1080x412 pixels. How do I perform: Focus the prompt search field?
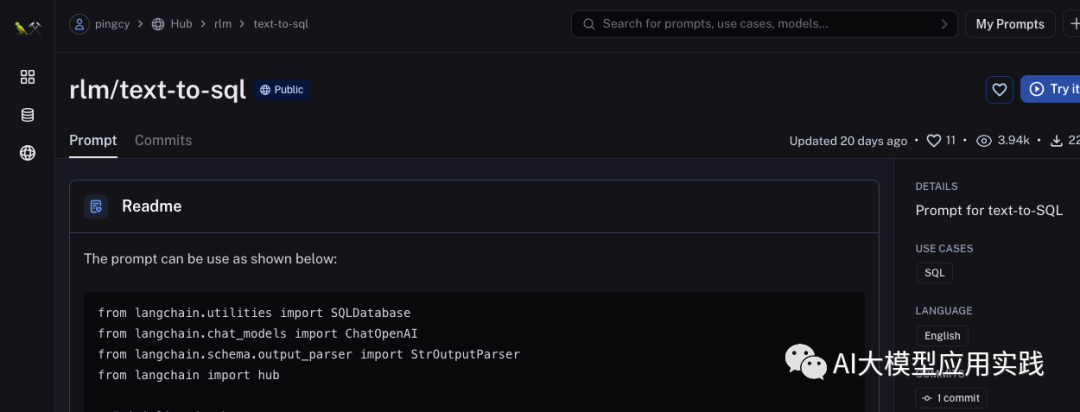(x=765, y=24)
